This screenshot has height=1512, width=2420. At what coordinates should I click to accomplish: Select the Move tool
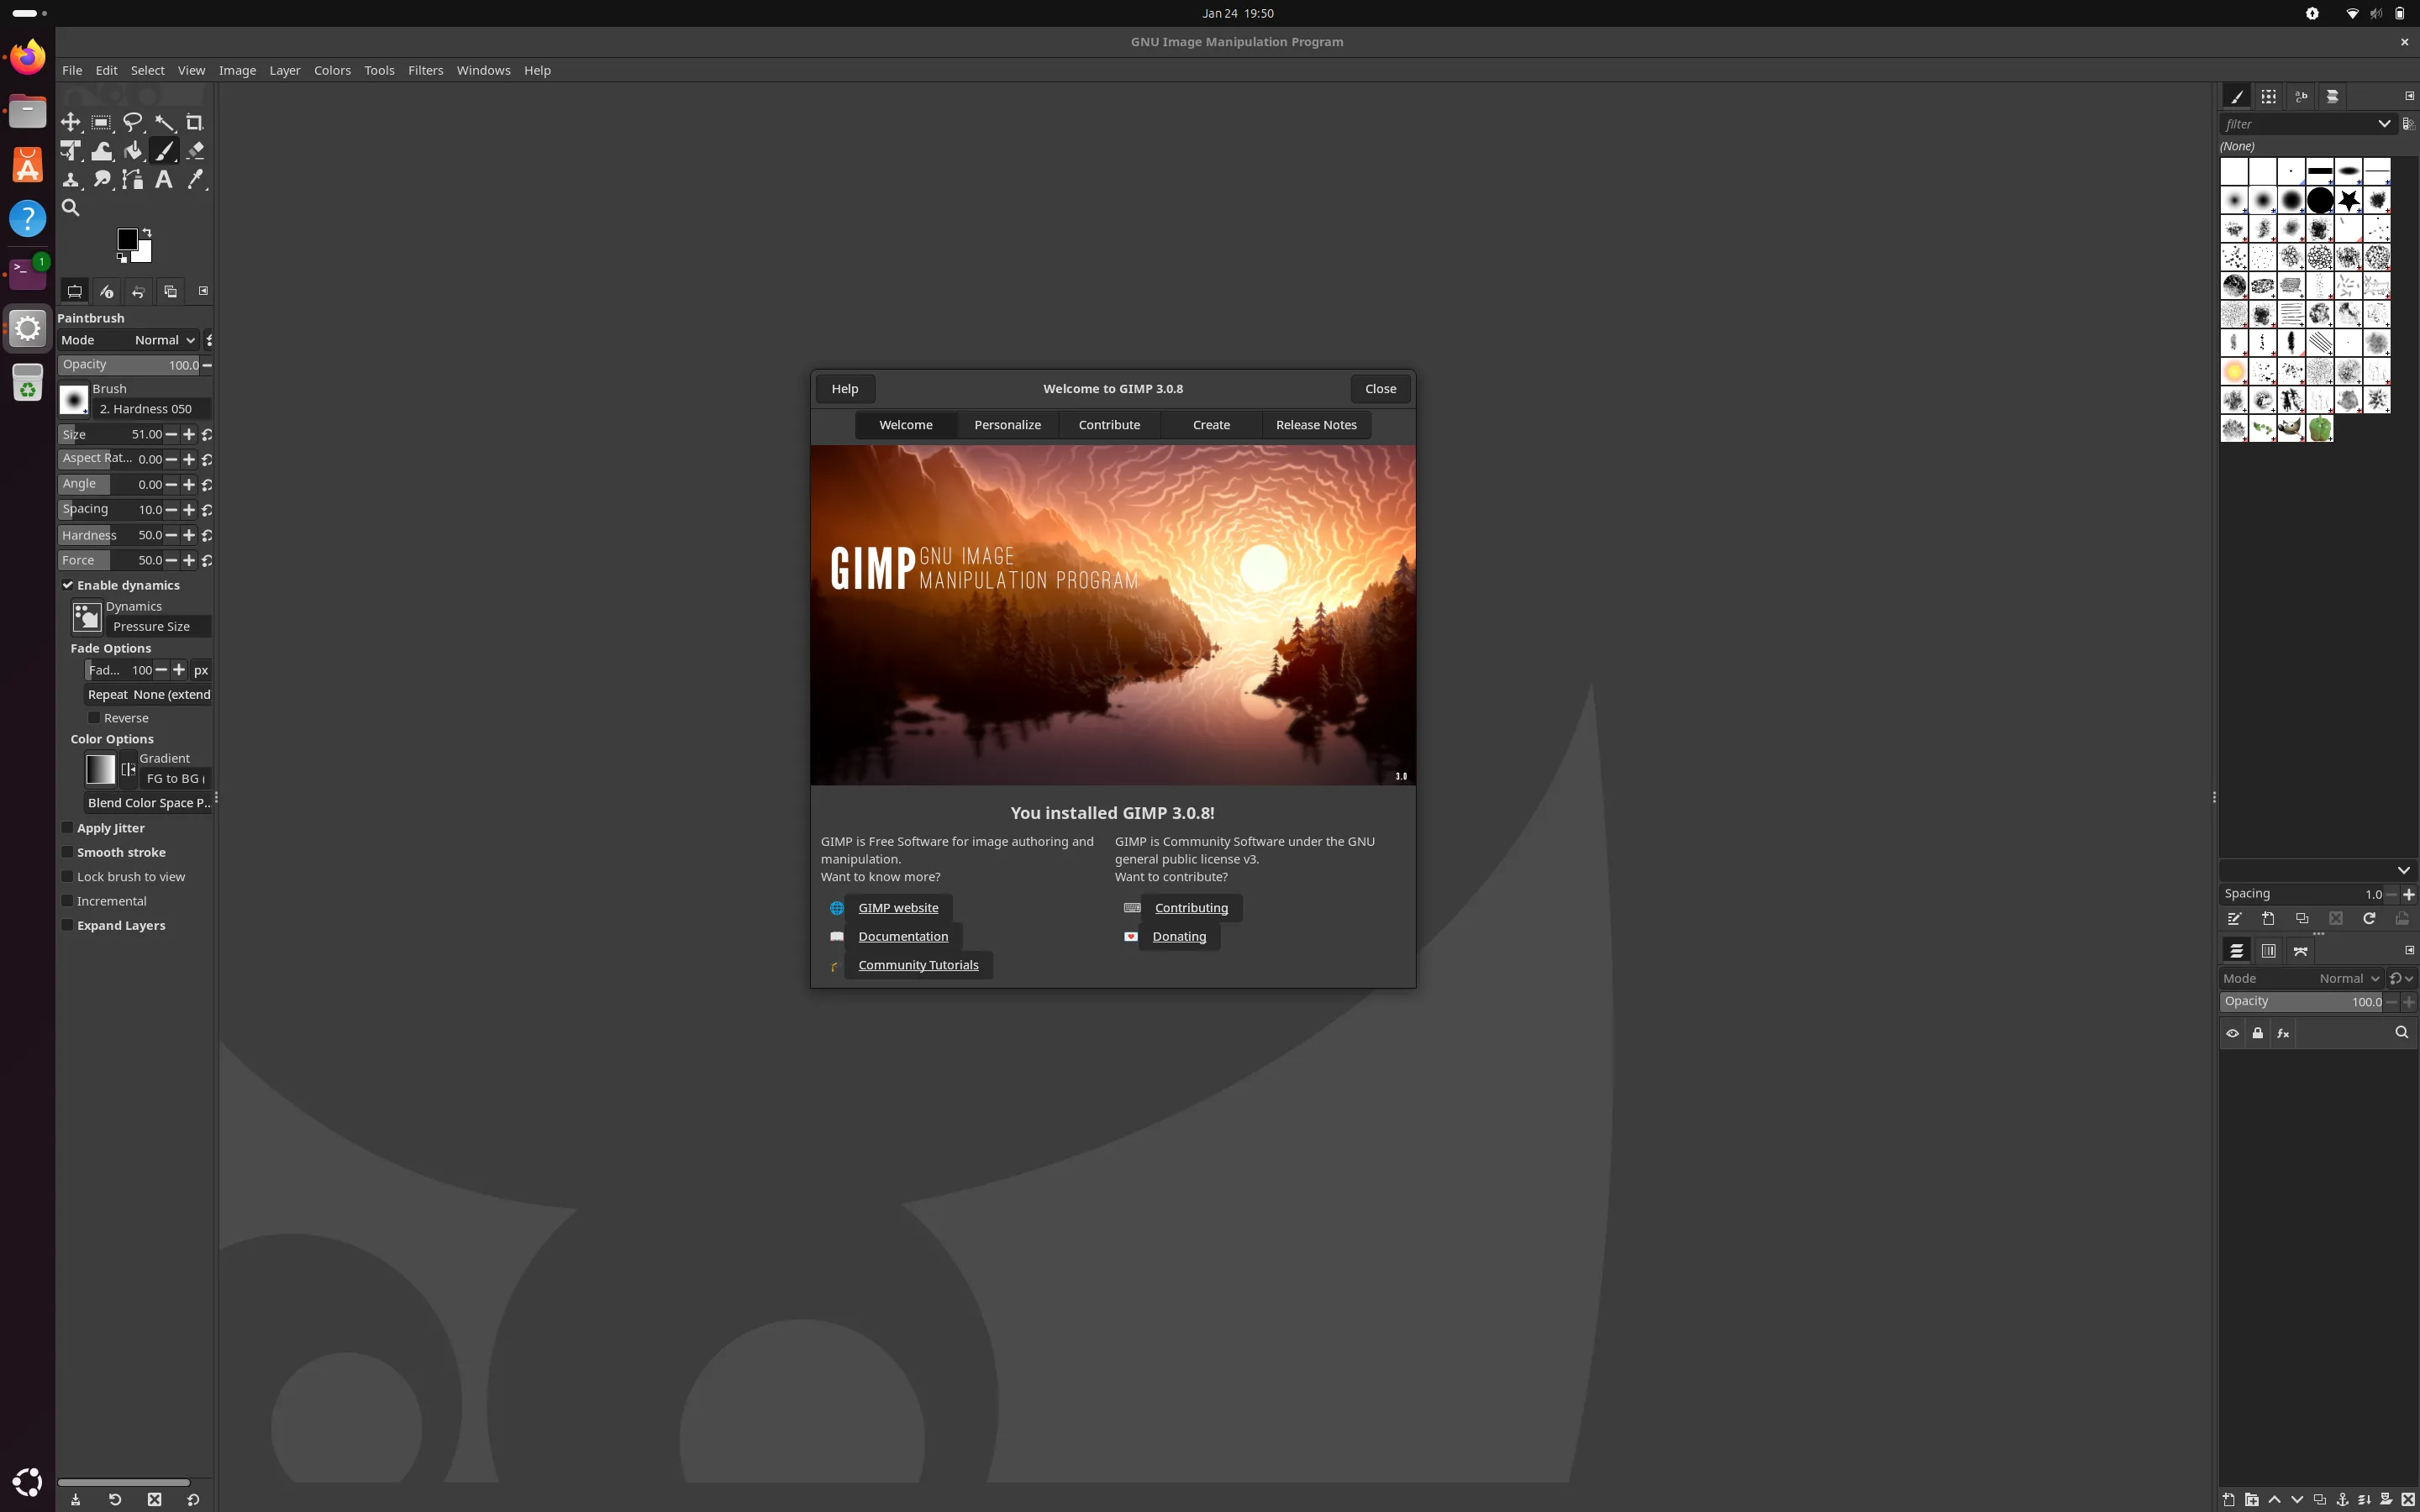click(70, 122)
